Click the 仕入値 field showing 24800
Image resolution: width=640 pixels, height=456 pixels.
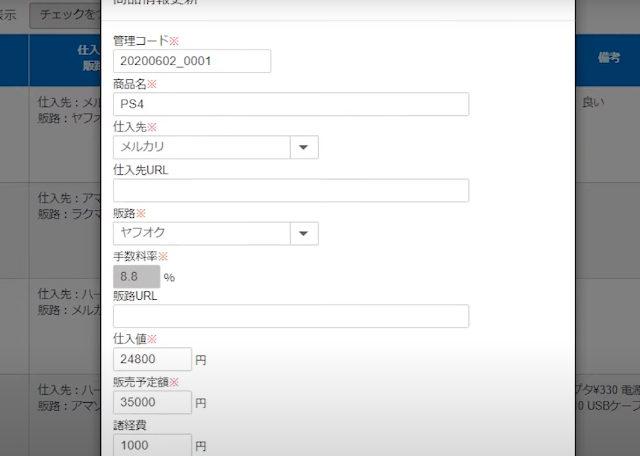pyautogui.click(x=152, y=359)
